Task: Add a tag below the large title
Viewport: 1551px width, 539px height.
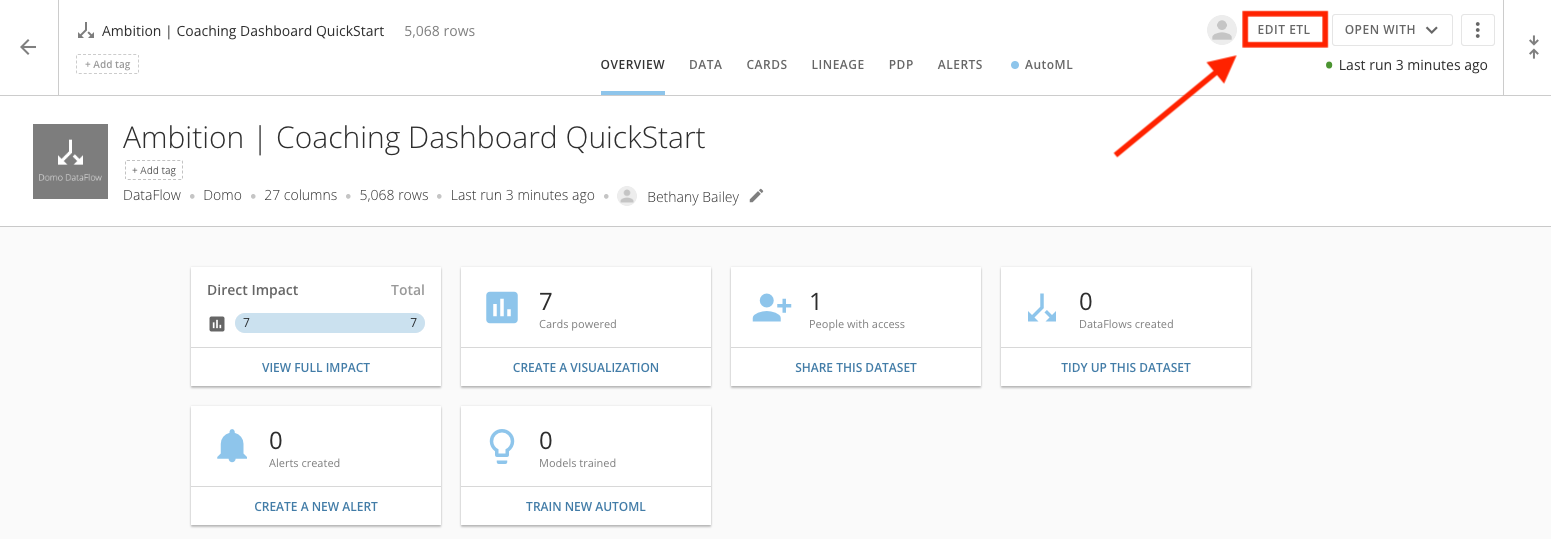Action: tap(154, 170)
